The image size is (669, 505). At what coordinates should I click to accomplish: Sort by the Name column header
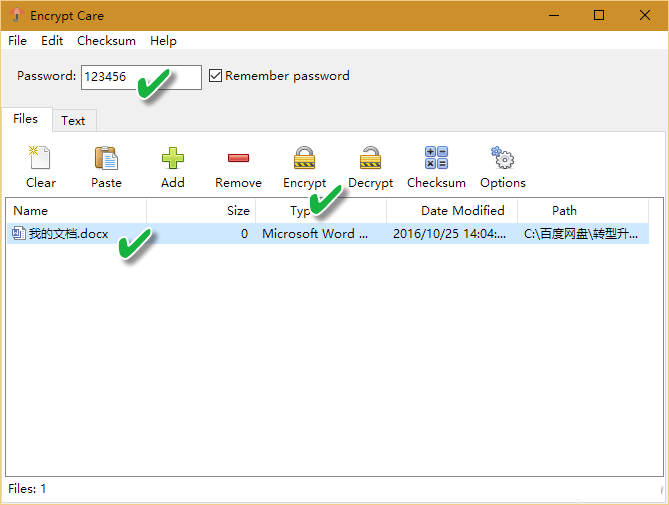76,210
